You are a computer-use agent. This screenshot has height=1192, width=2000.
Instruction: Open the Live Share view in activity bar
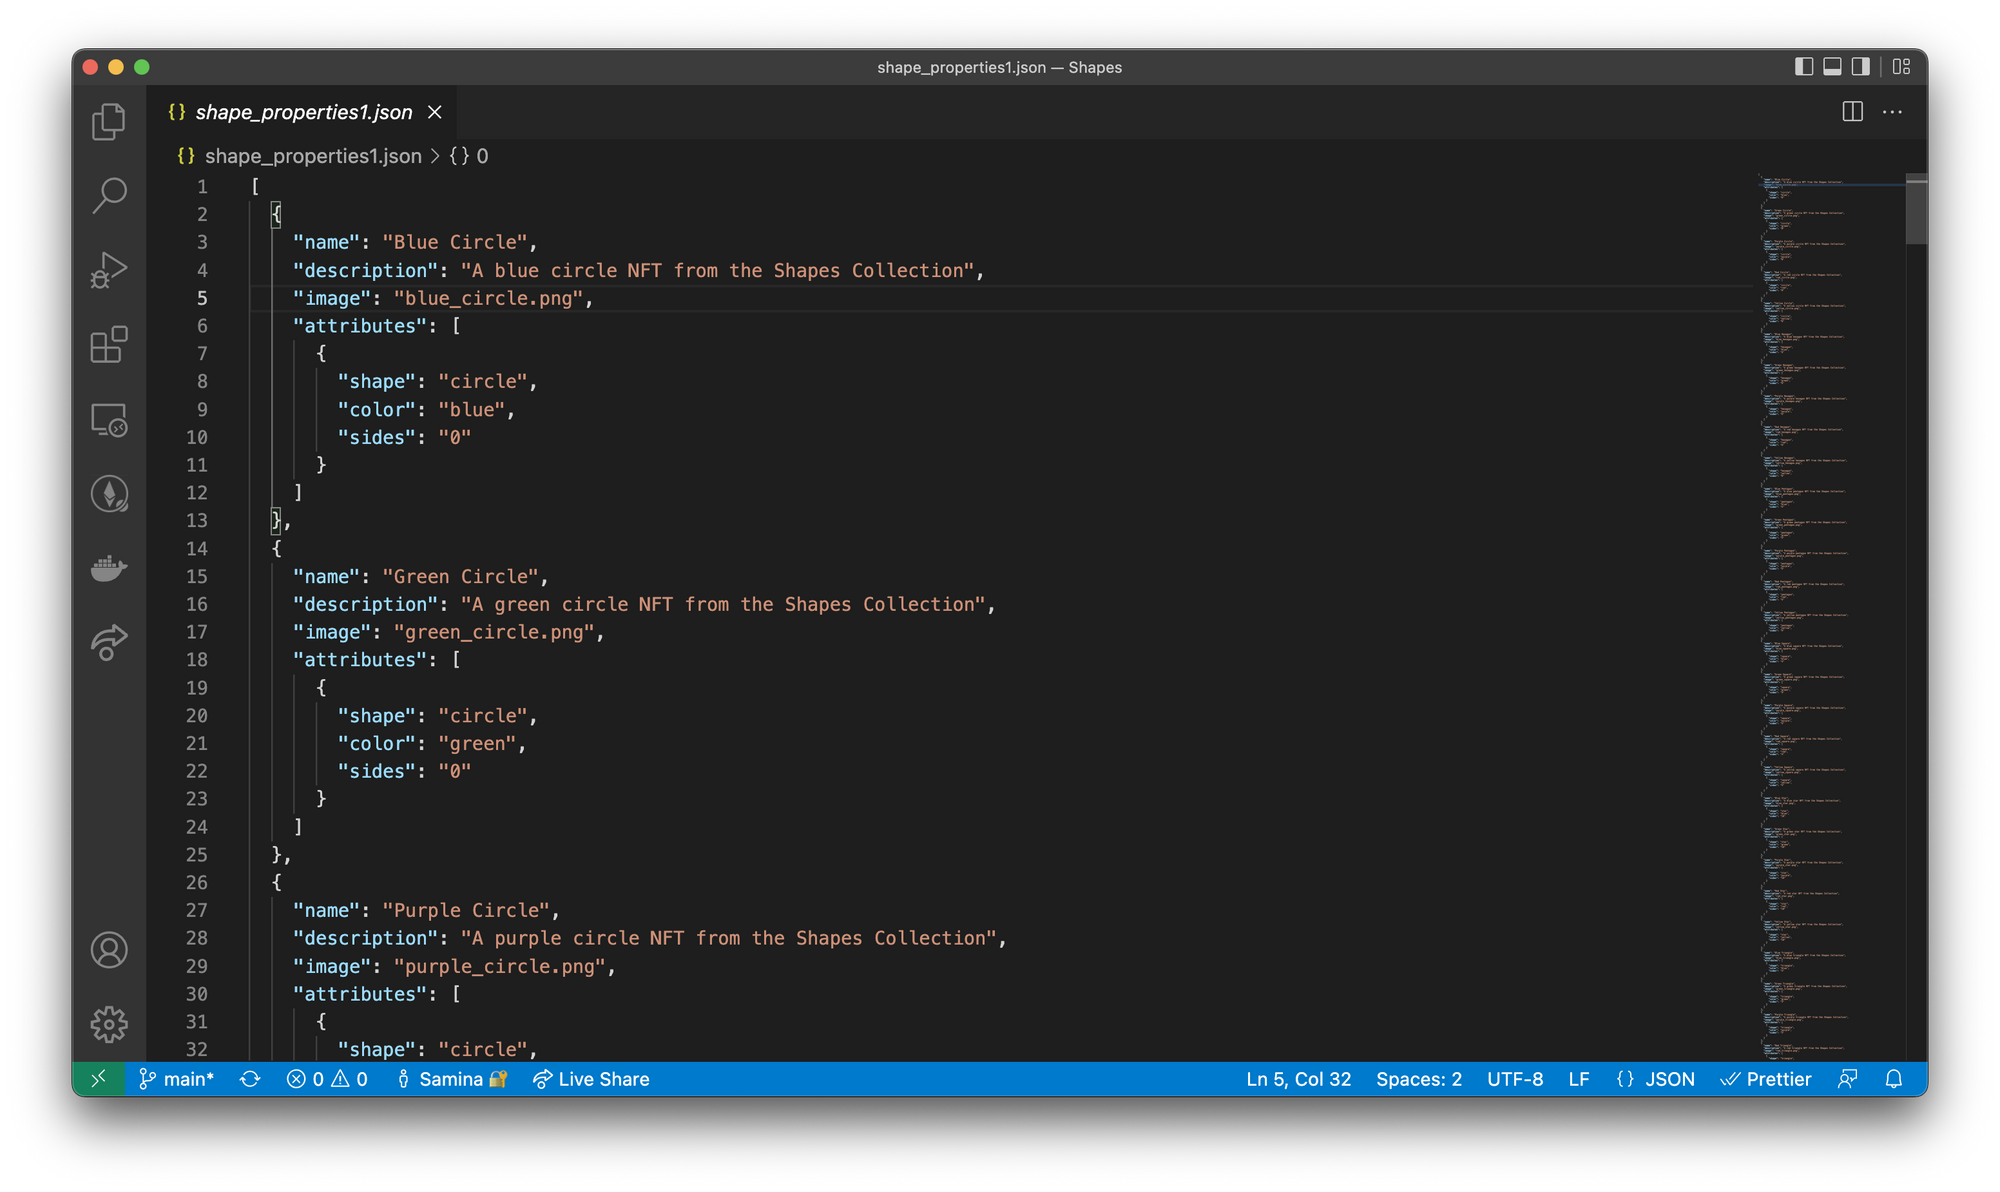pyautogui.click(x=109, y=642)
